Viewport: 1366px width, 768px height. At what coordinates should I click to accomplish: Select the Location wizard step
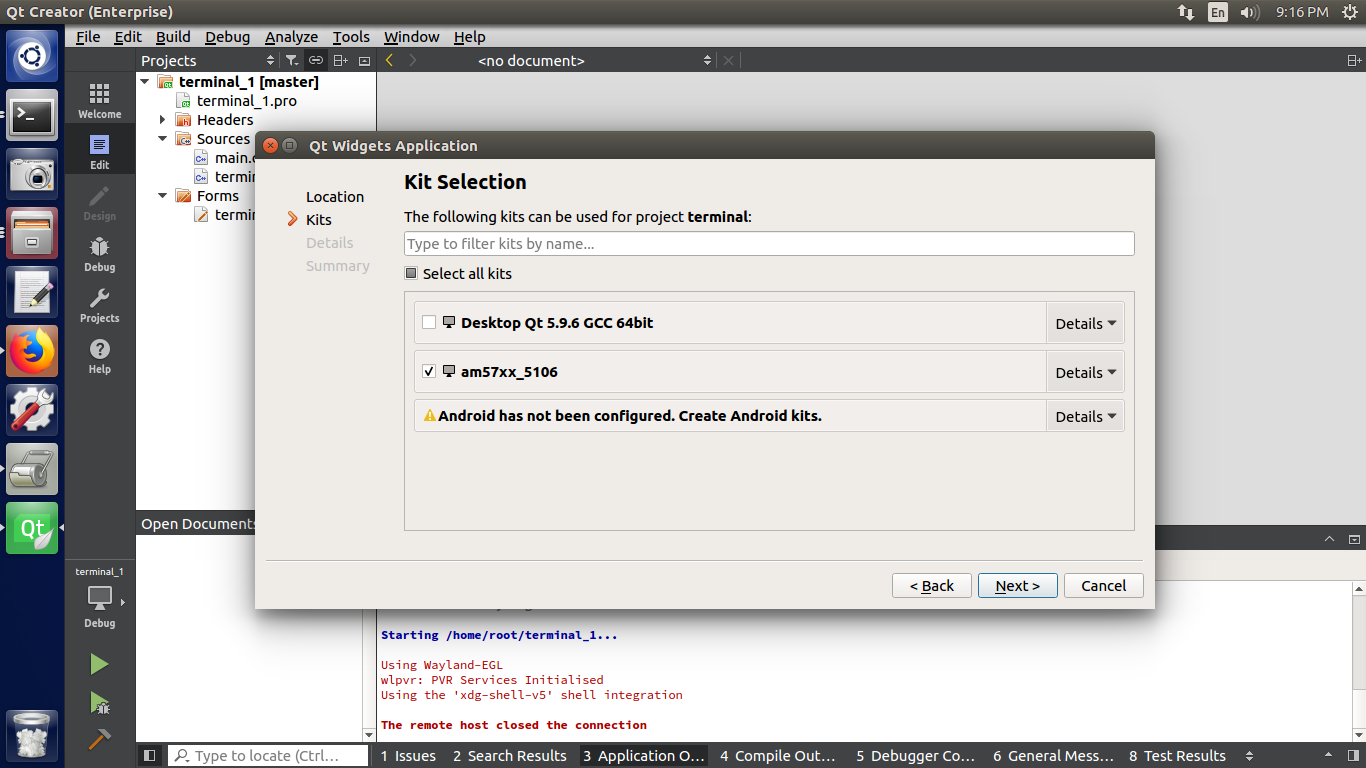pyautogui.click(x=335, y=197)
